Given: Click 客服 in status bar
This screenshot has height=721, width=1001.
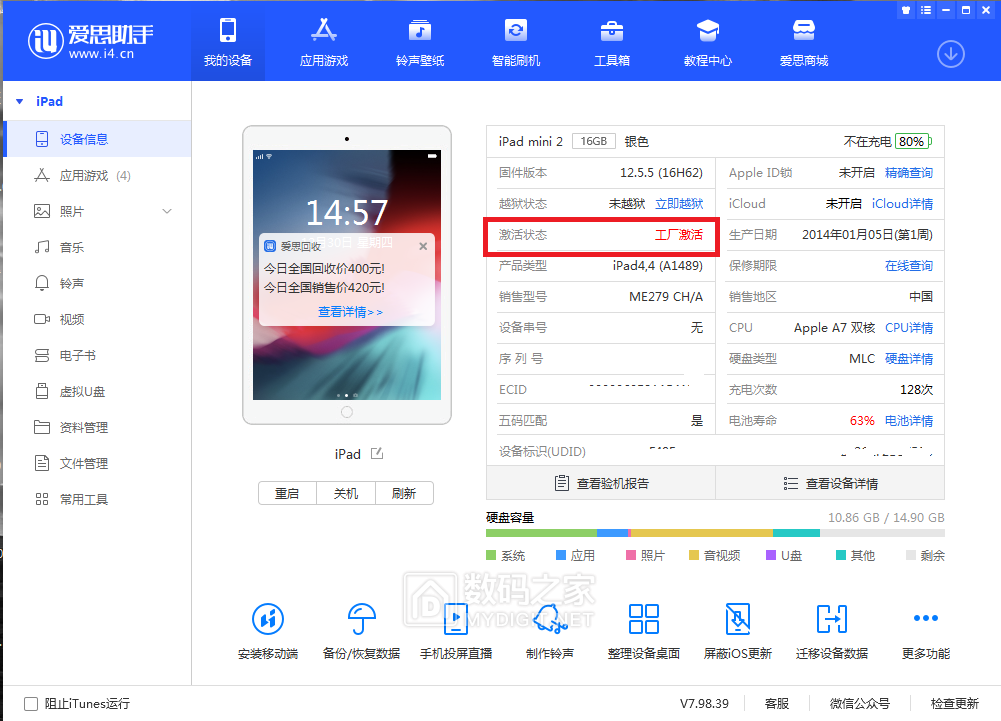Looking at the screenshot, I should 776,703.
